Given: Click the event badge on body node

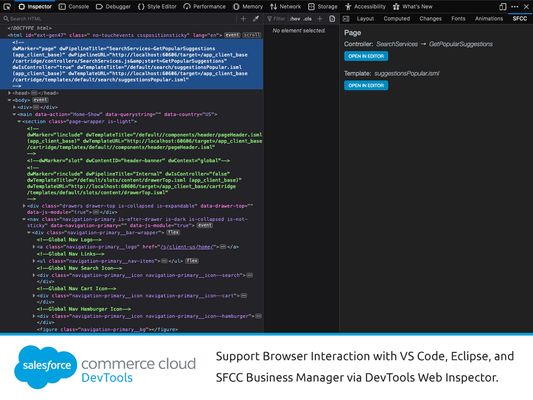Looking at the screenshot, I should coord(40,100).
